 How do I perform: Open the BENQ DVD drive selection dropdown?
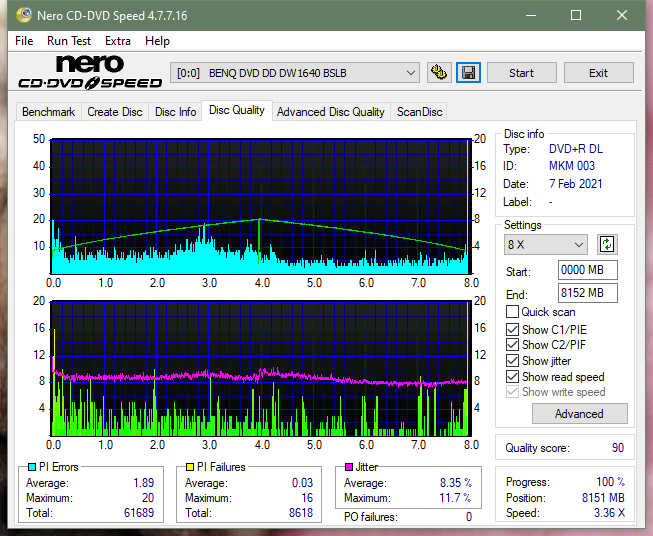coord(294,73)
